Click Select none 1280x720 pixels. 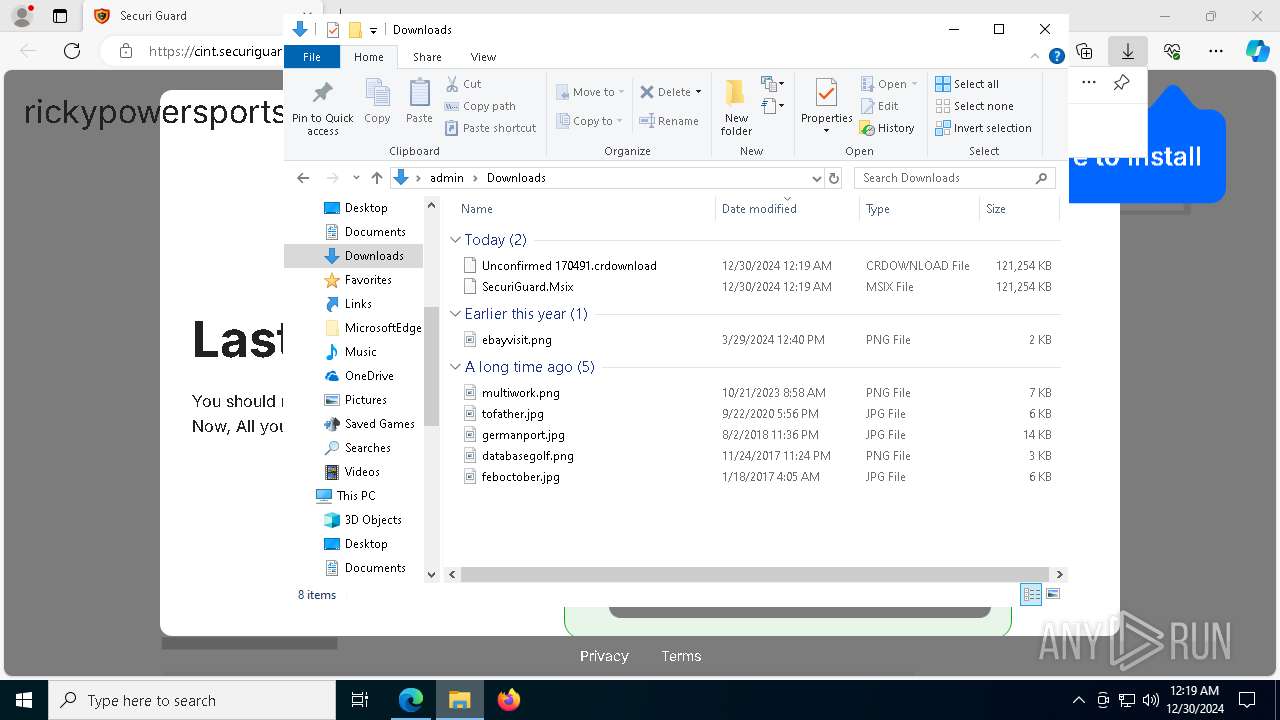(x=974, y=106)
